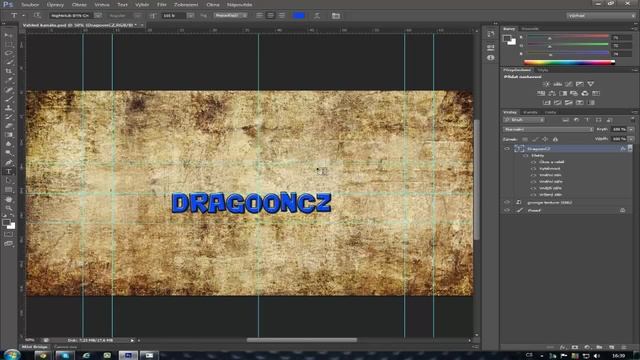Open the layer blend mode dropdown
Image resolution: width=640 pixels, height=360 pixels.
pos(548,129)
